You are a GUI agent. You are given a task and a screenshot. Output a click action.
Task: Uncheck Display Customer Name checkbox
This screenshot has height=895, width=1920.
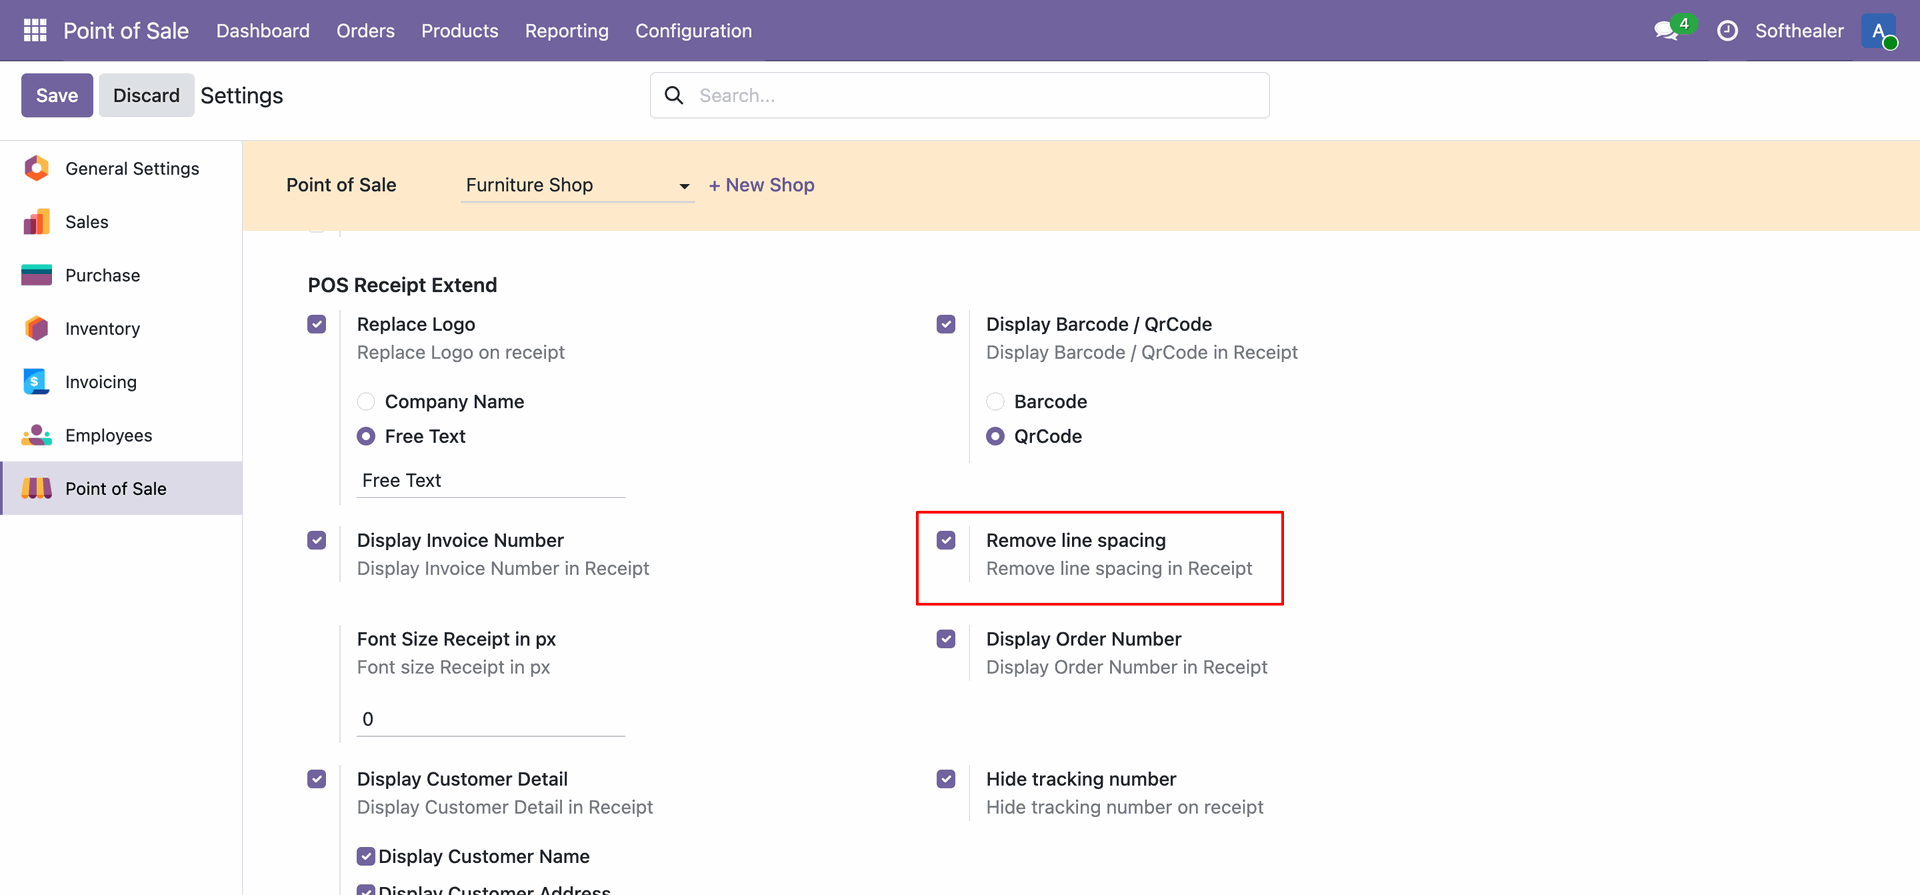tap(366, 856)
